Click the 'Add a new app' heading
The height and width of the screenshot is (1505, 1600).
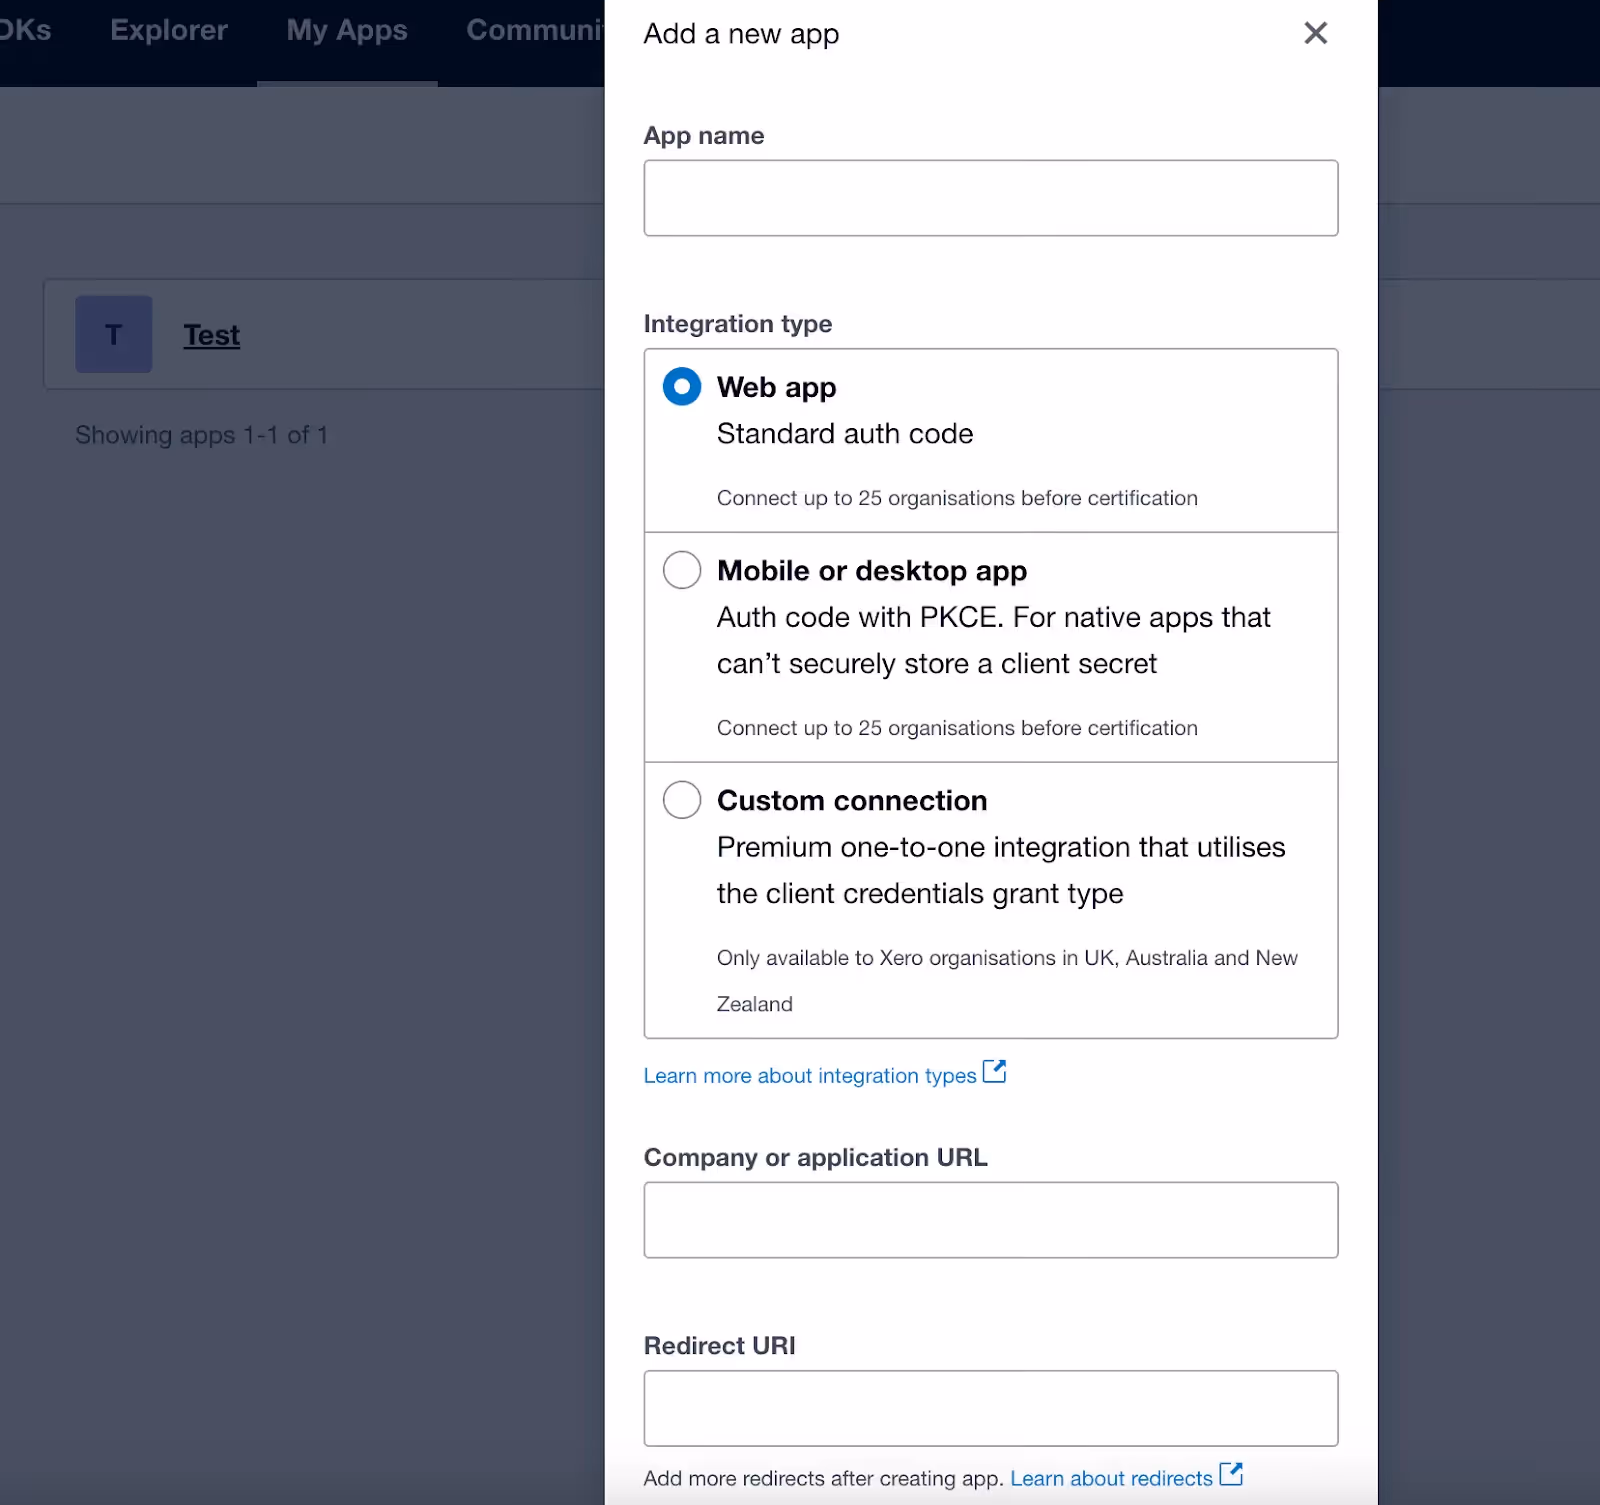click(741, 34)
